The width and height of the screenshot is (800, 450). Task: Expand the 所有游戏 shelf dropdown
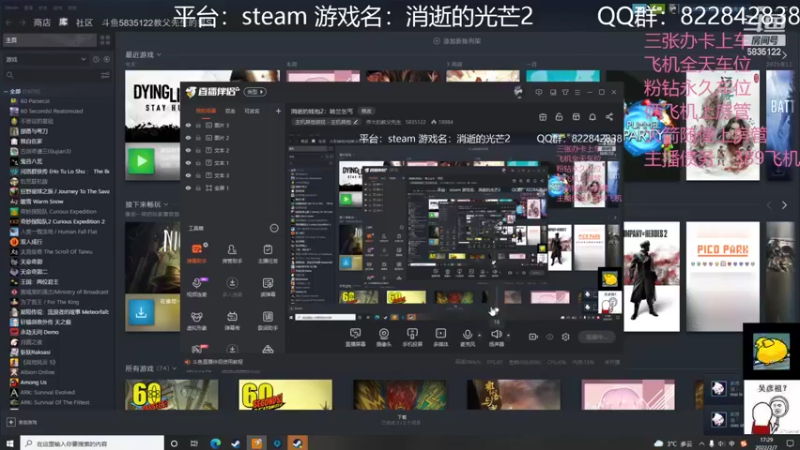(174, 368)
